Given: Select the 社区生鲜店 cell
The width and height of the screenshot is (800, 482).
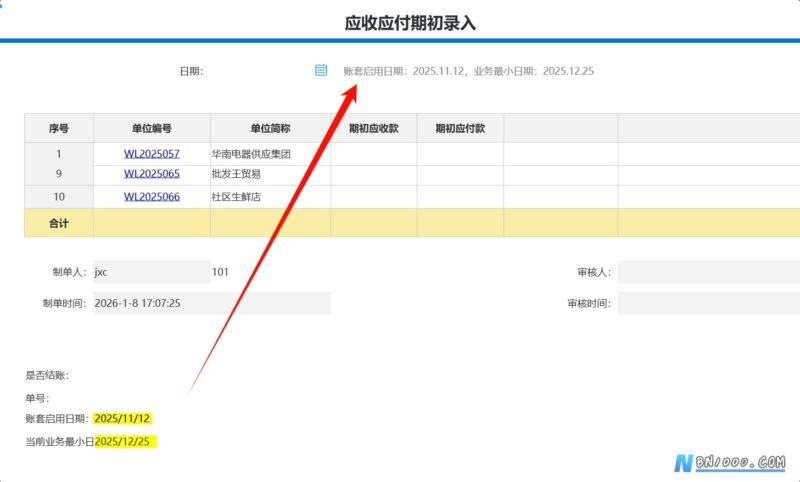Looking at the screenshot, I should (x=270, y=197).
